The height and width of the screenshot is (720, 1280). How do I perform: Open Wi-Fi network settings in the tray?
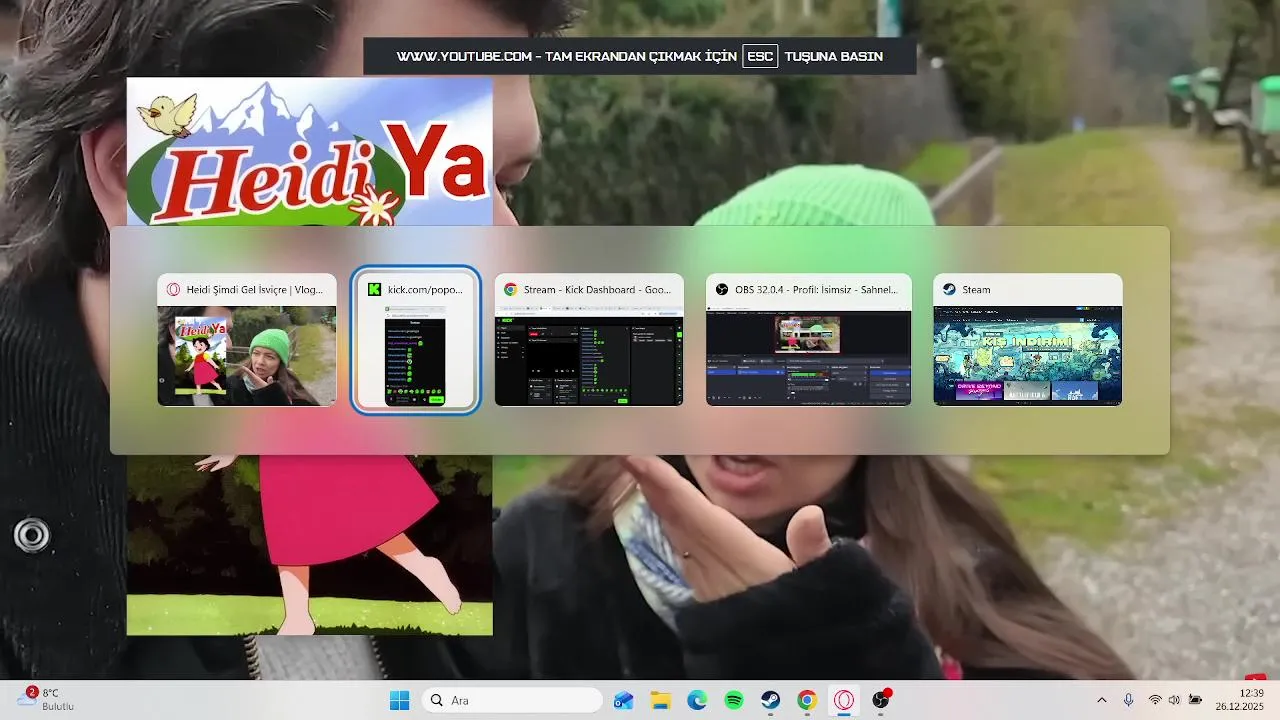click(1155, 700)
